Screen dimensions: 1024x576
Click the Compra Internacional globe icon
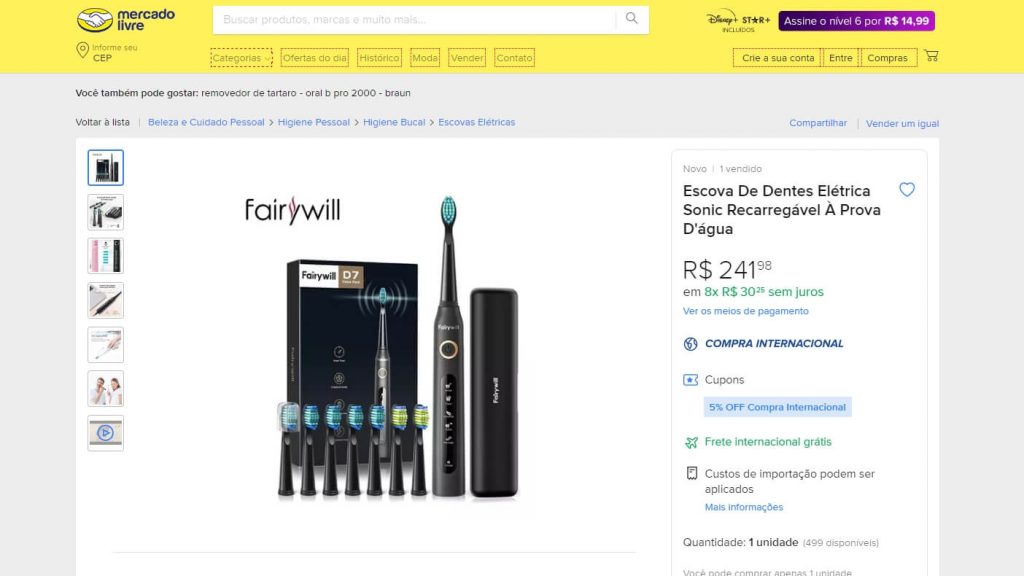tap(690, 344)
